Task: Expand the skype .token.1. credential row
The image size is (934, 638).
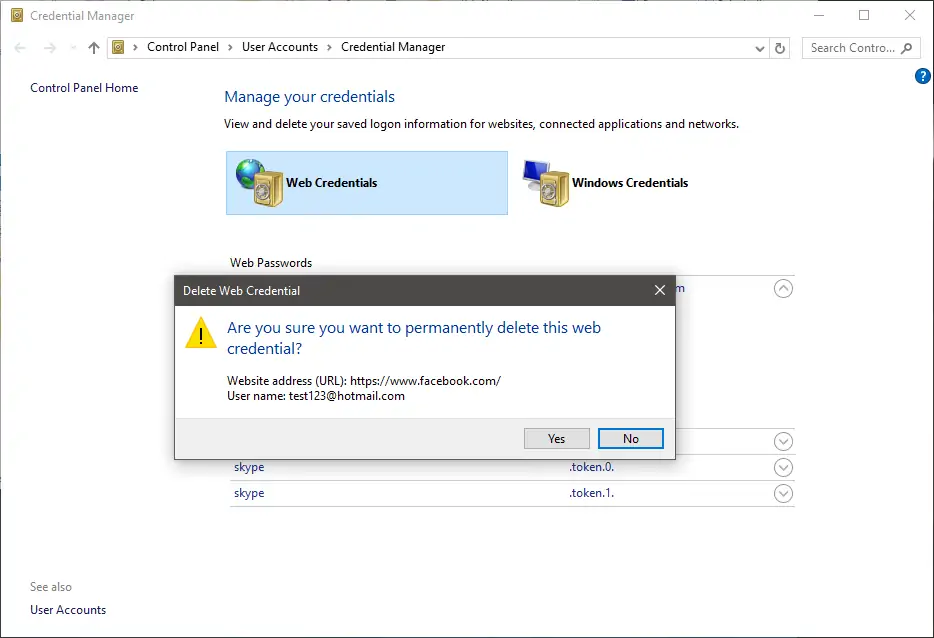Action: click(x=783, y=493)
